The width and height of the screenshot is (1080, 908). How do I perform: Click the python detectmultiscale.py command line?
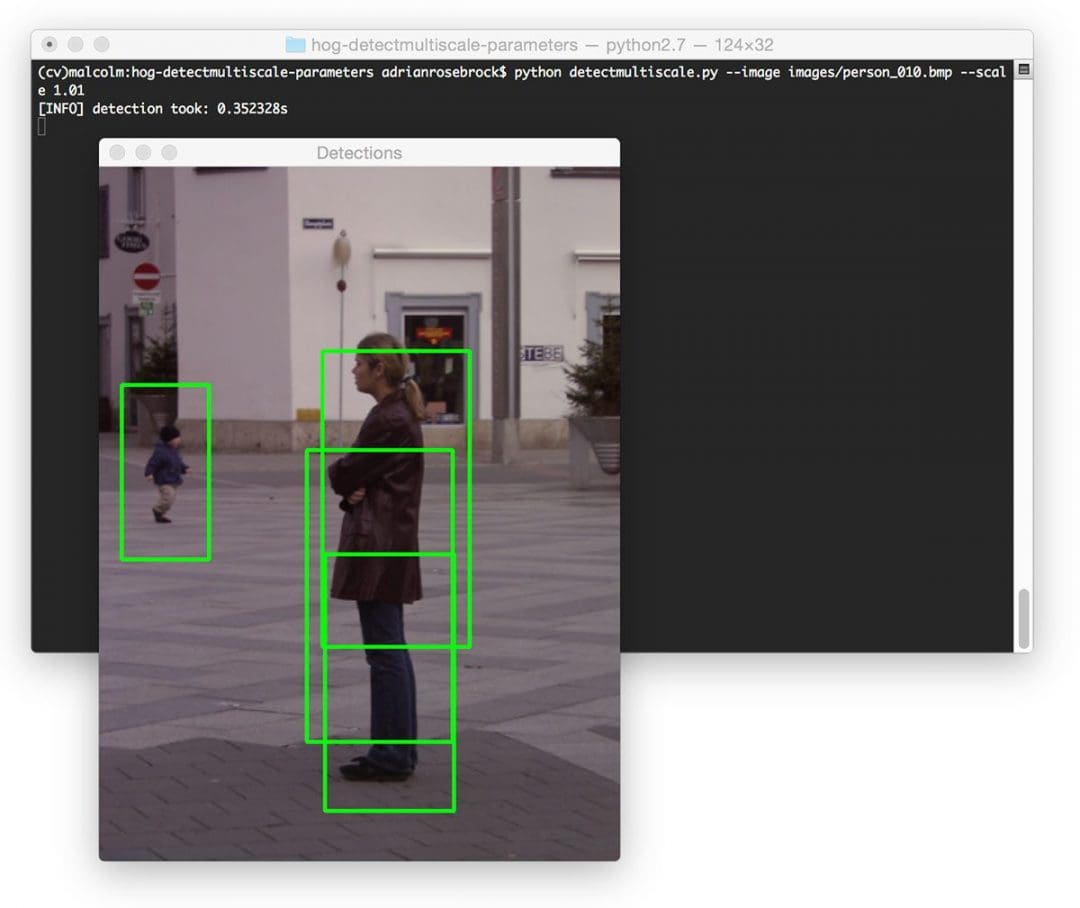click(522, 81)
